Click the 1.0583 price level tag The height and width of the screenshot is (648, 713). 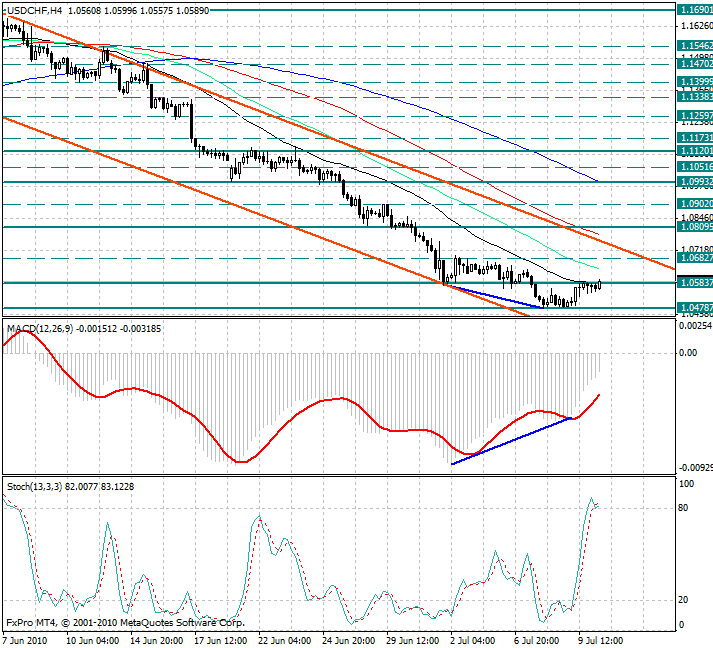[x=695, y=283]
